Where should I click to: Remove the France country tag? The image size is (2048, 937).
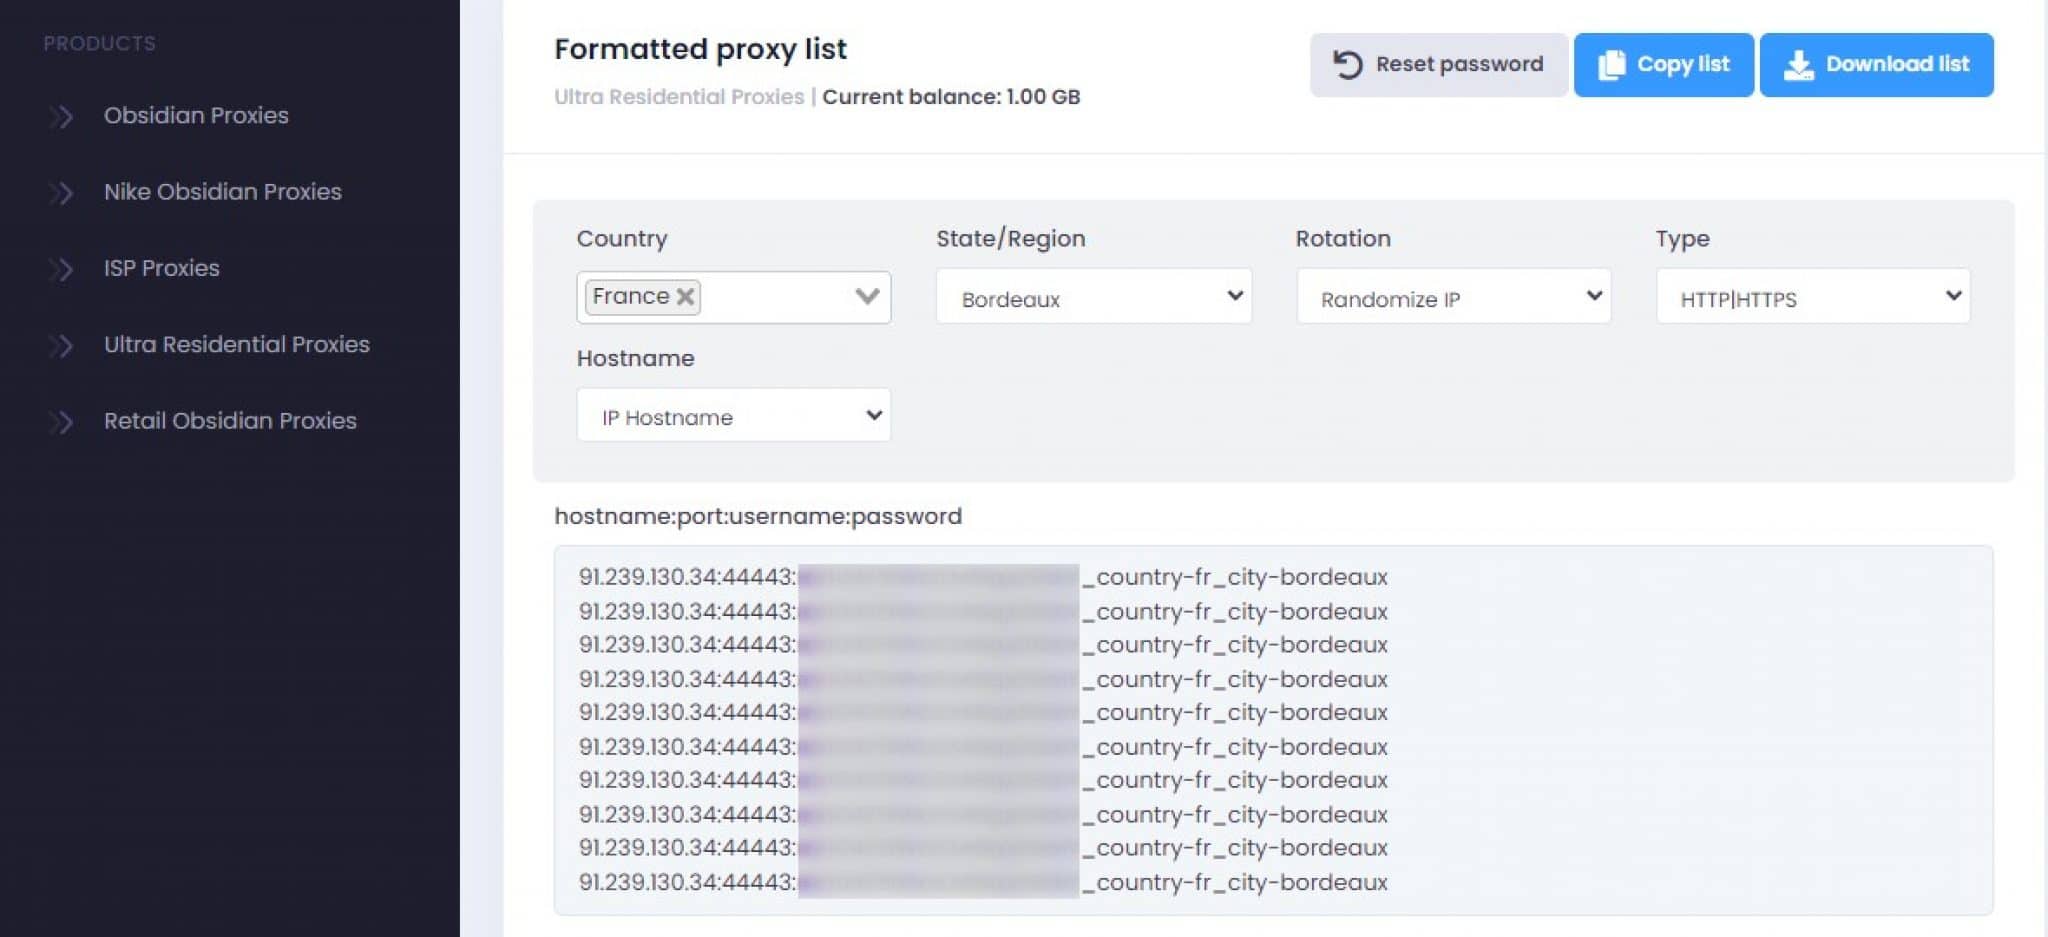(685, 297)
